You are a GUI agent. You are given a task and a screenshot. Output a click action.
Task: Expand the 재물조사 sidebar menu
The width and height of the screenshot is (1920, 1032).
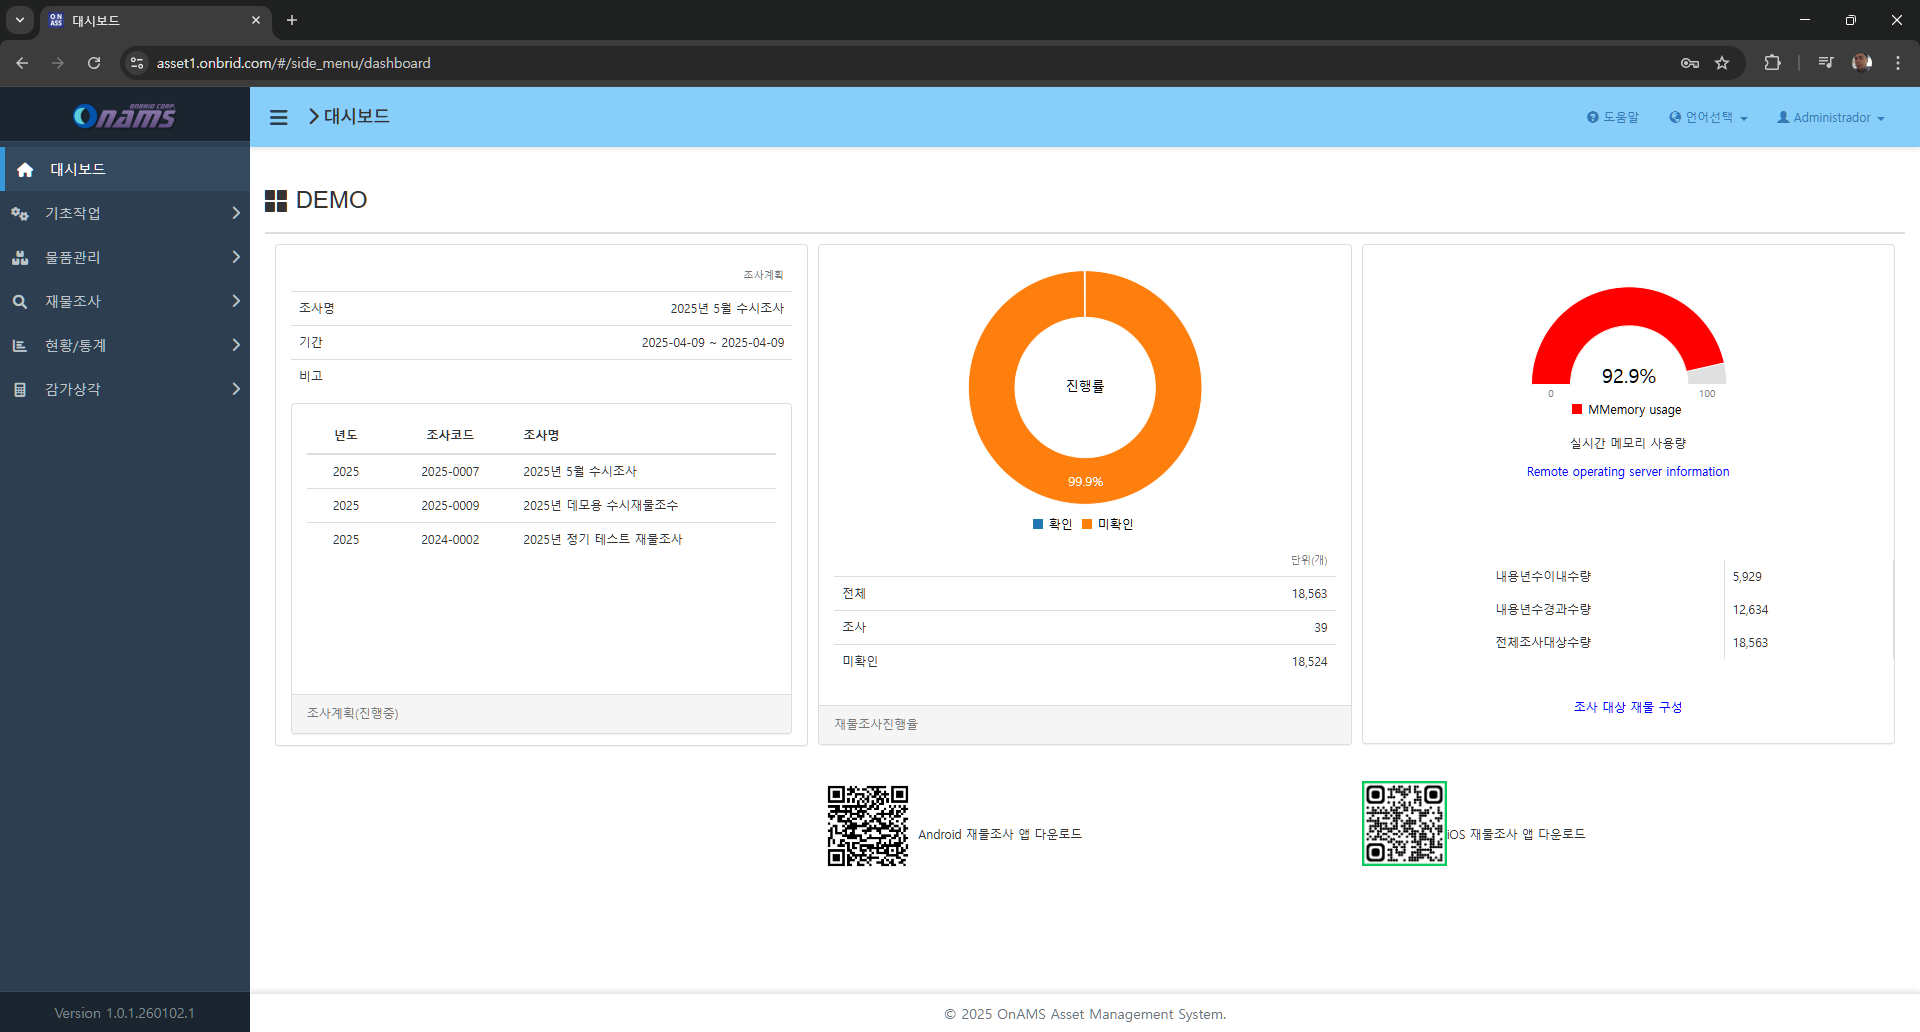click(x=125, y=301)
